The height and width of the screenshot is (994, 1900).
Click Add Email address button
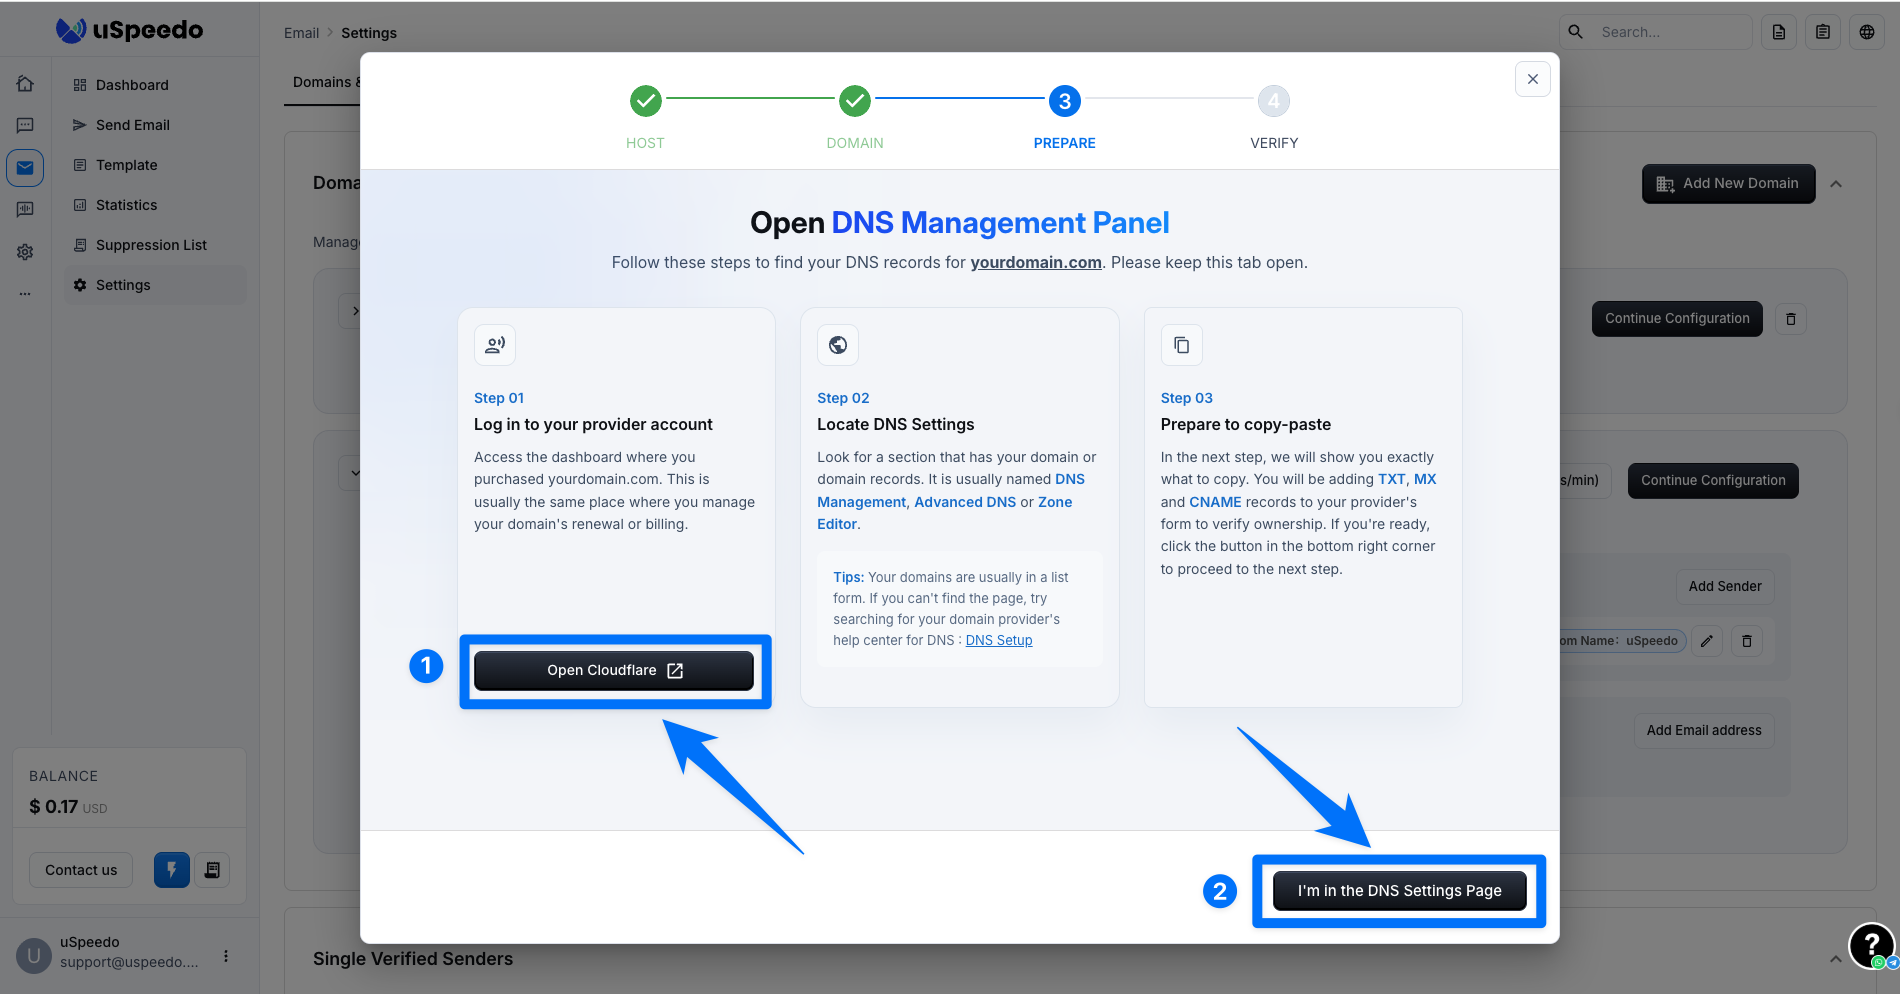click(1704, 731)
